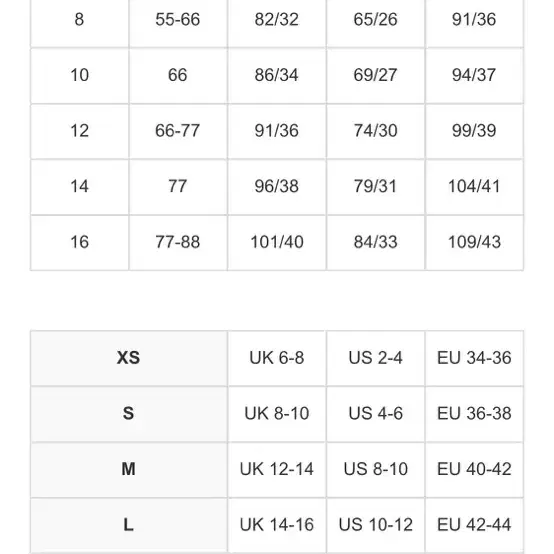This screenshot has width=554, height=554.
Task: Click the 55-66 cell in size 8 row
Action: click(178, 20)
